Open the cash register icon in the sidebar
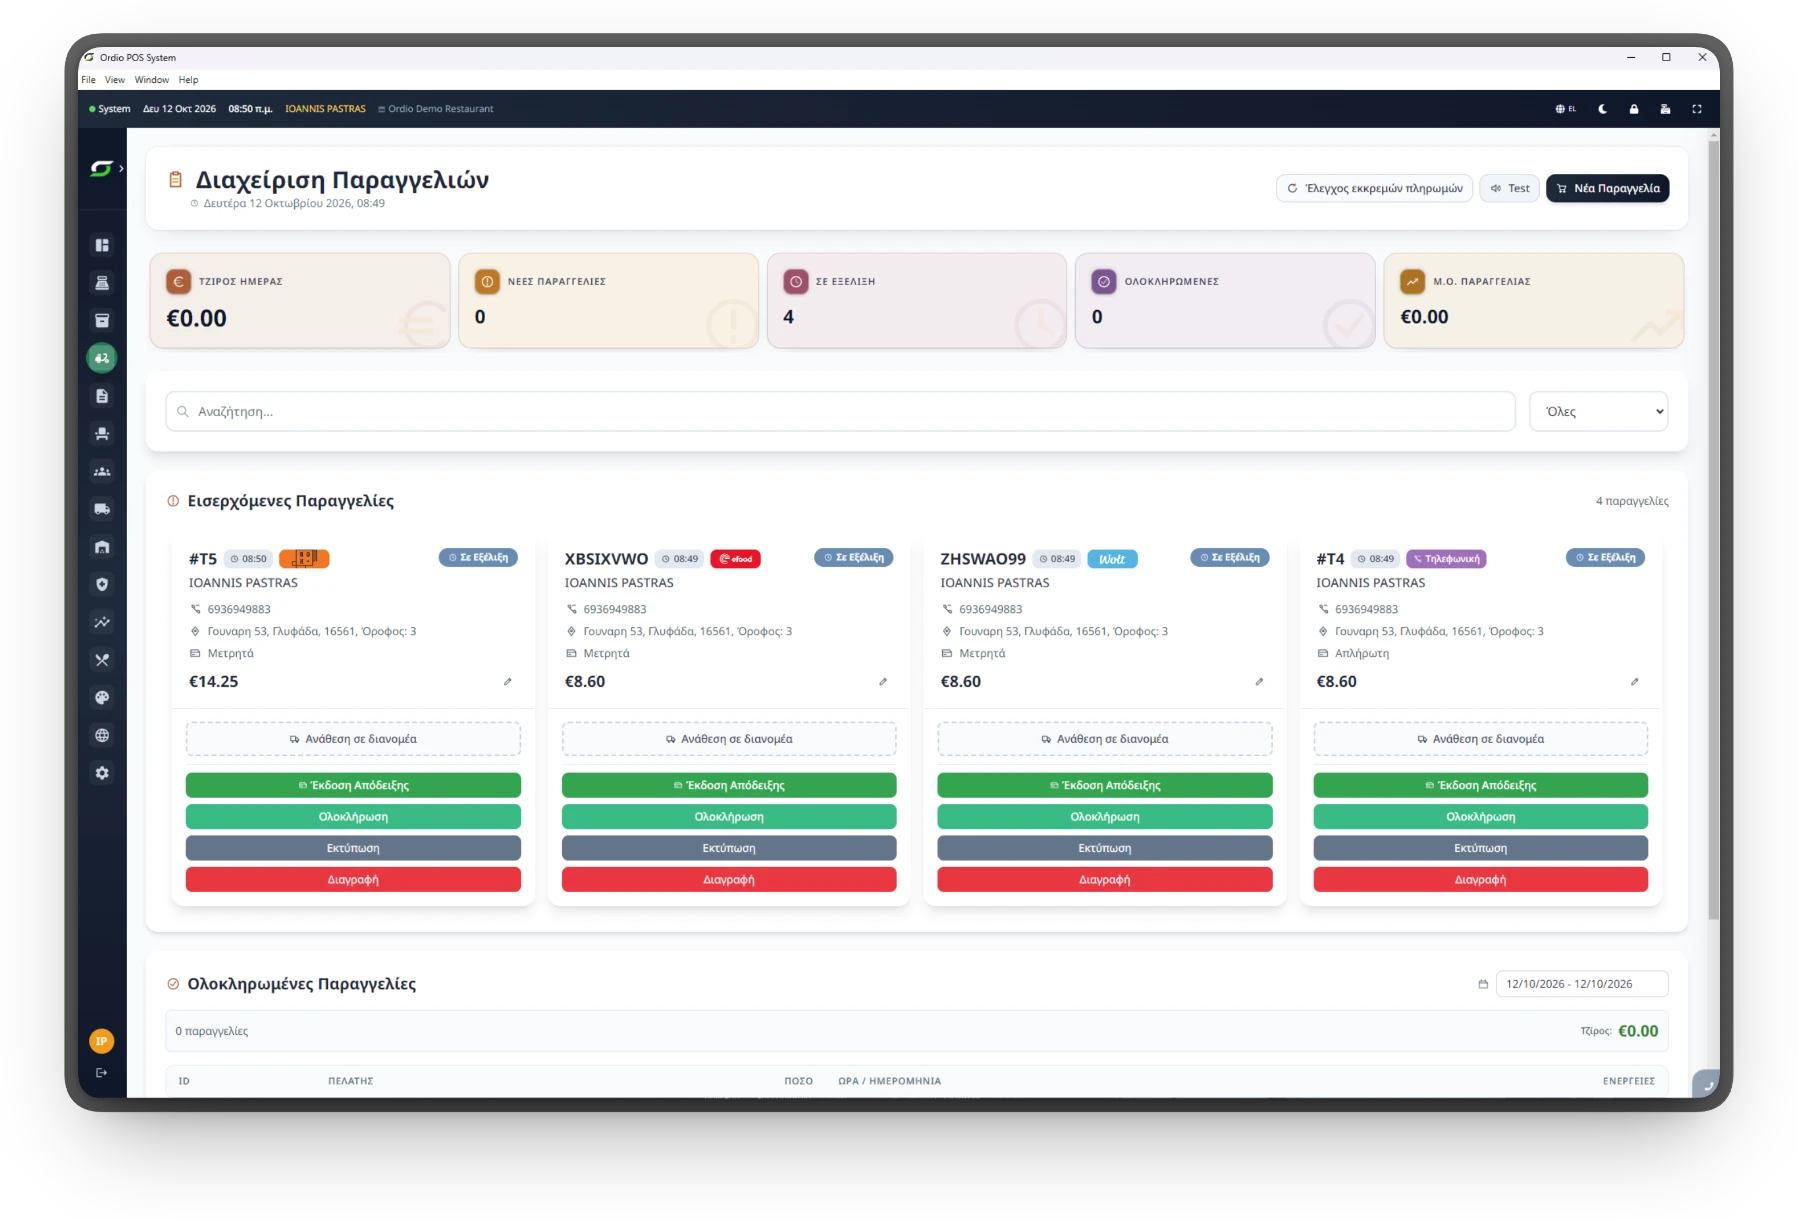This screenshot has width=1798, height=1220. pyautogui.click(x=102, y=283)
